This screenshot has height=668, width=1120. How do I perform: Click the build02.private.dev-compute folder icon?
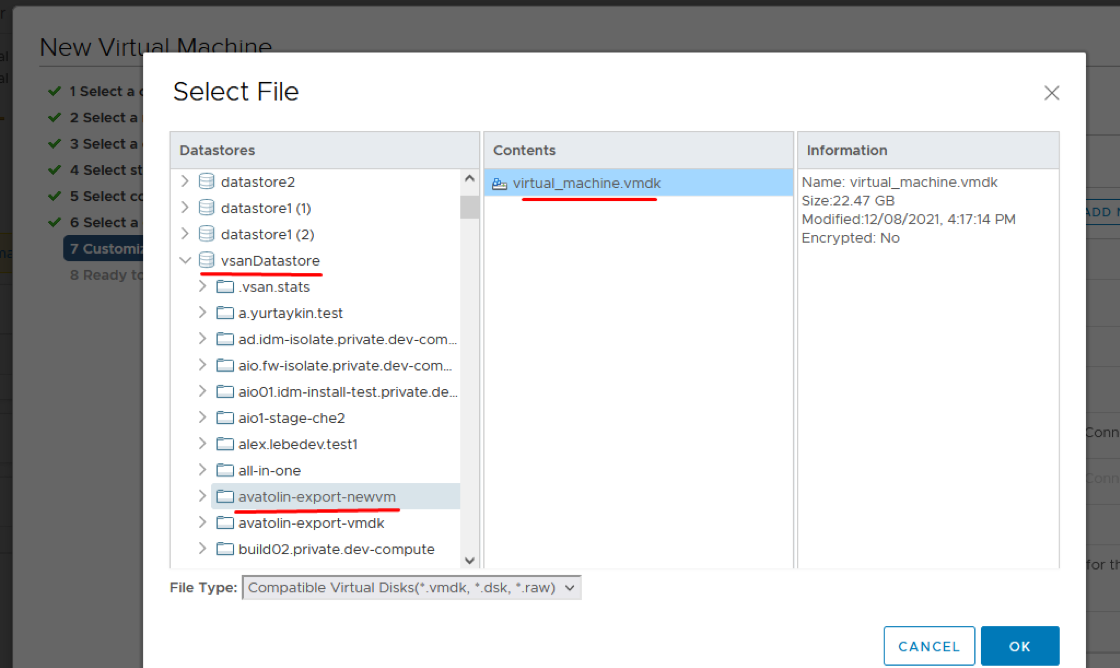pyautogui.click(x=225, y=549)
